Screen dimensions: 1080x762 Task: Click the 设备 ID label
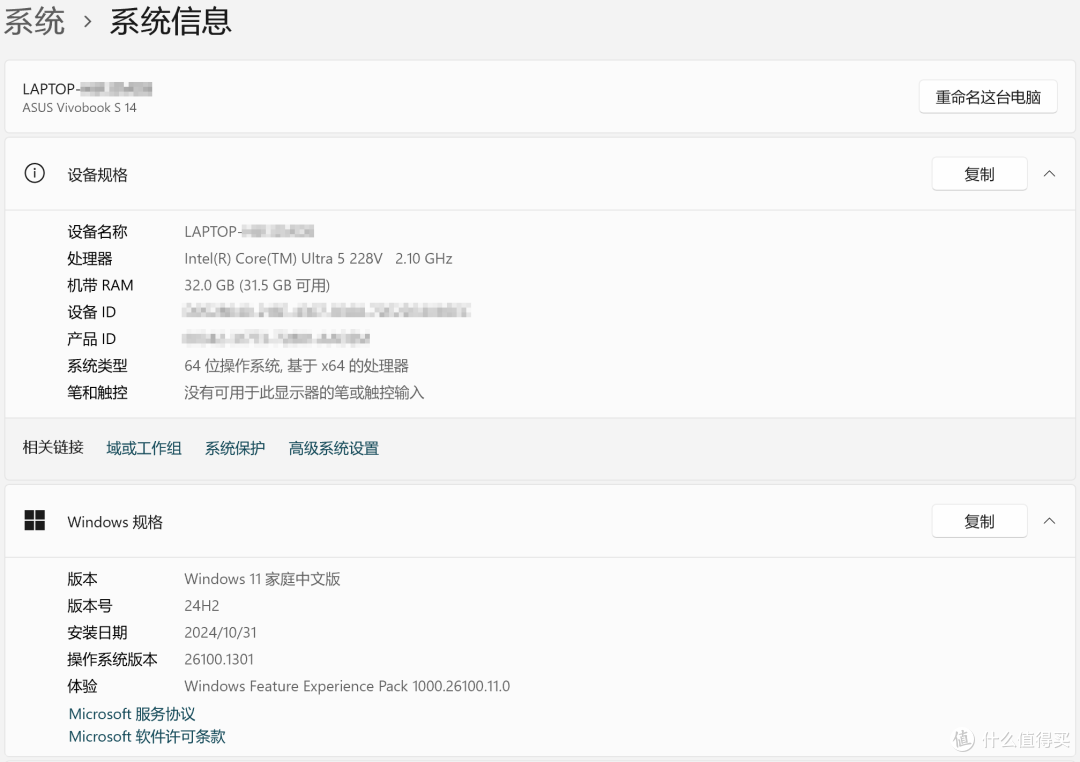pyautogui.click(x=91, y=312)
